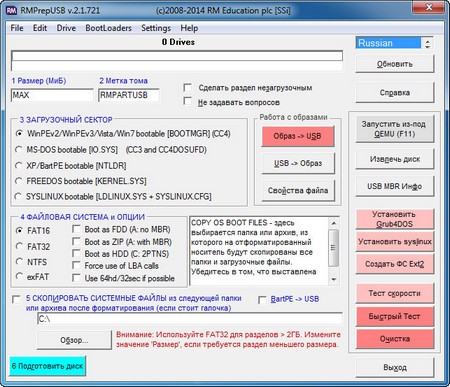The width and height of the screenshot is (450, 387).
Task: Click Установить syslinux button
Action: pos(395,242)
